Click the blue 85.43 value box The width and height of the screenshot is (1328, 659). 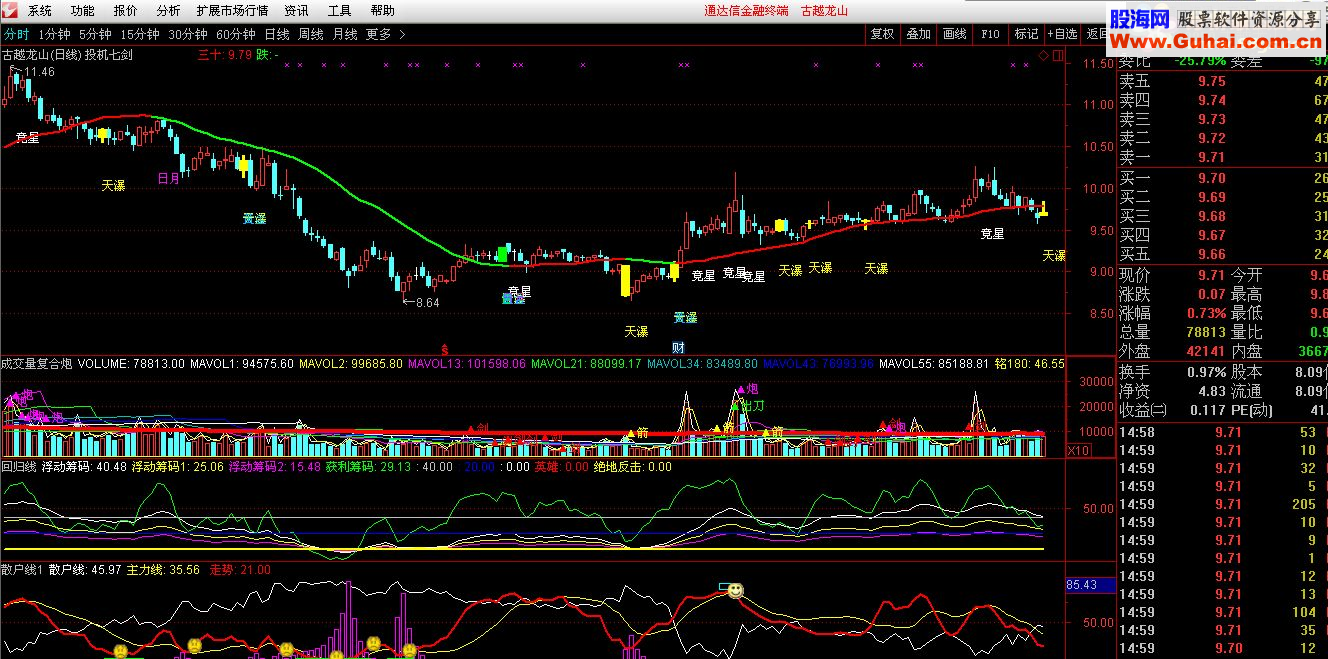1090,585
